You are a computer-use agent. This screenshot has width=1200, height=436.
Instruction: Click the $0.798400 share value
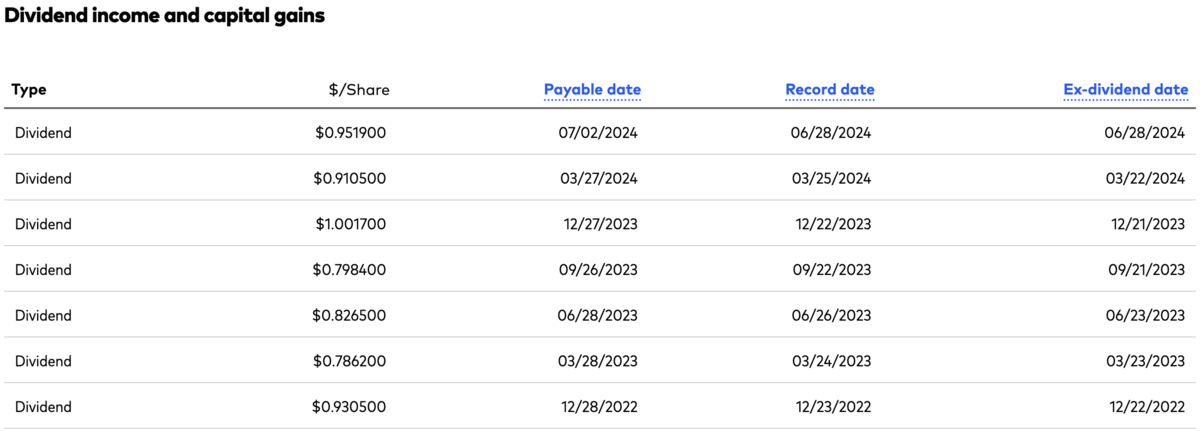tap(350, 270)
